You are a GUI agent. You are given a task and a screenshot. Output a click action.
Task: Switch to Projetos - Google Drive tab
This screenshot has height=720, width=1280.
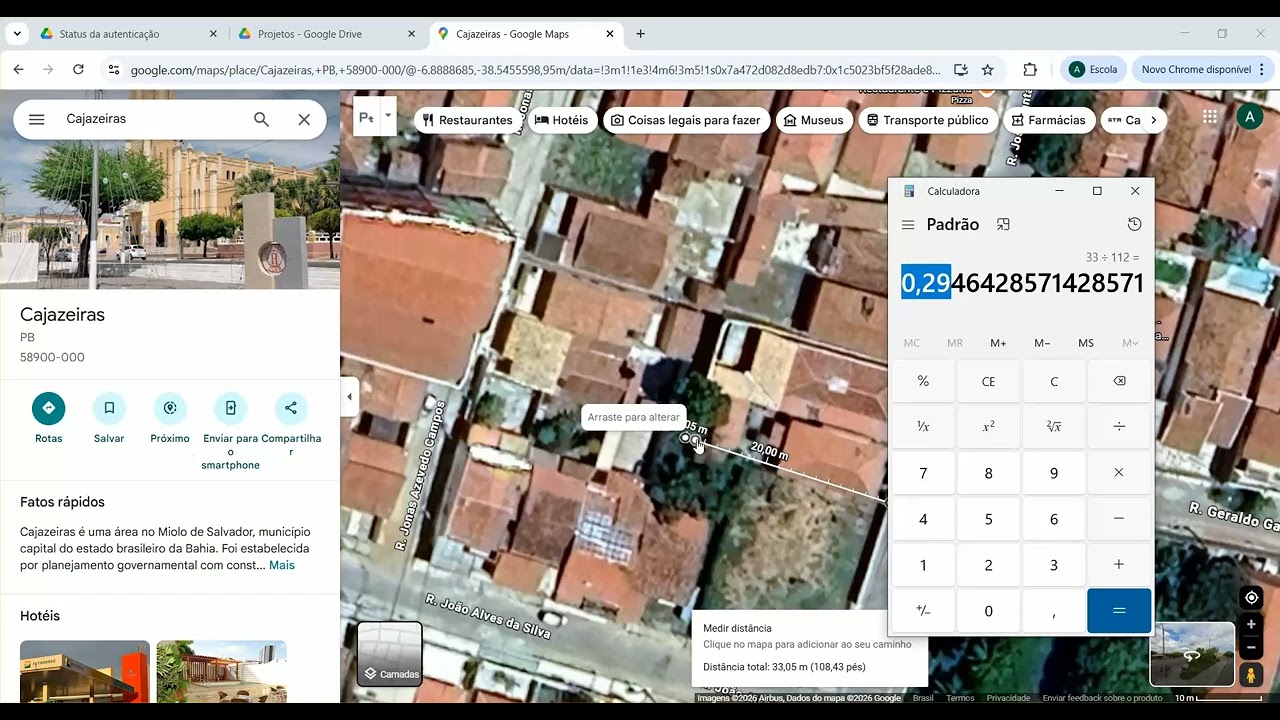[326, 34]
